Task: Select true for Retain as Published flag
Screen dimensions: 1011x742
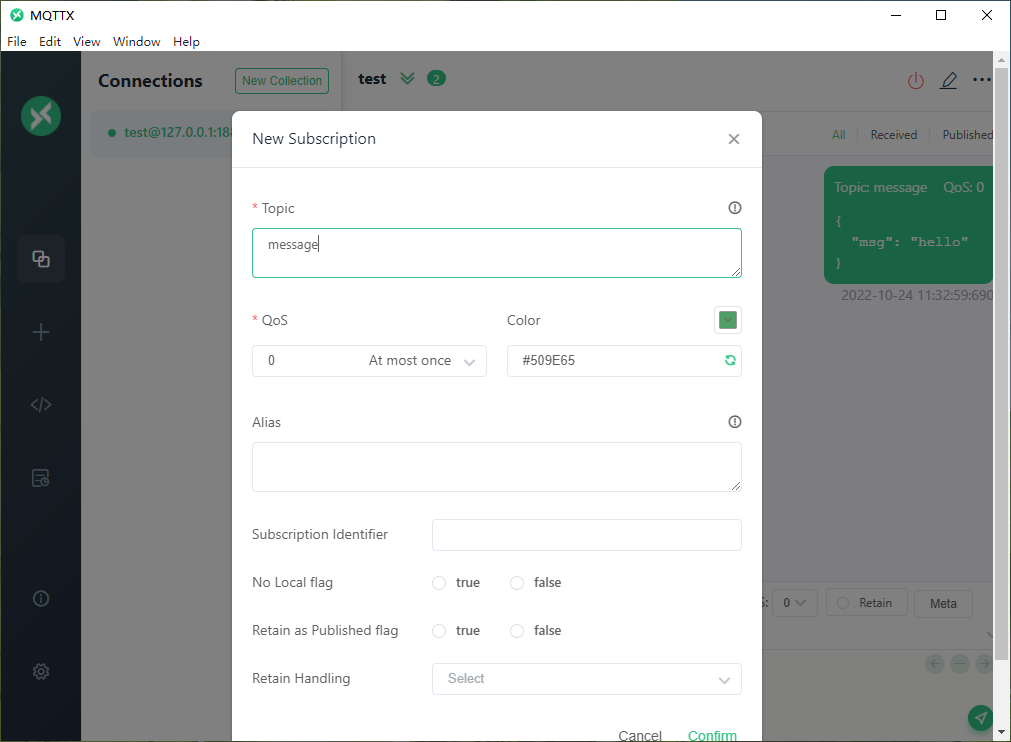Action: 439,631
